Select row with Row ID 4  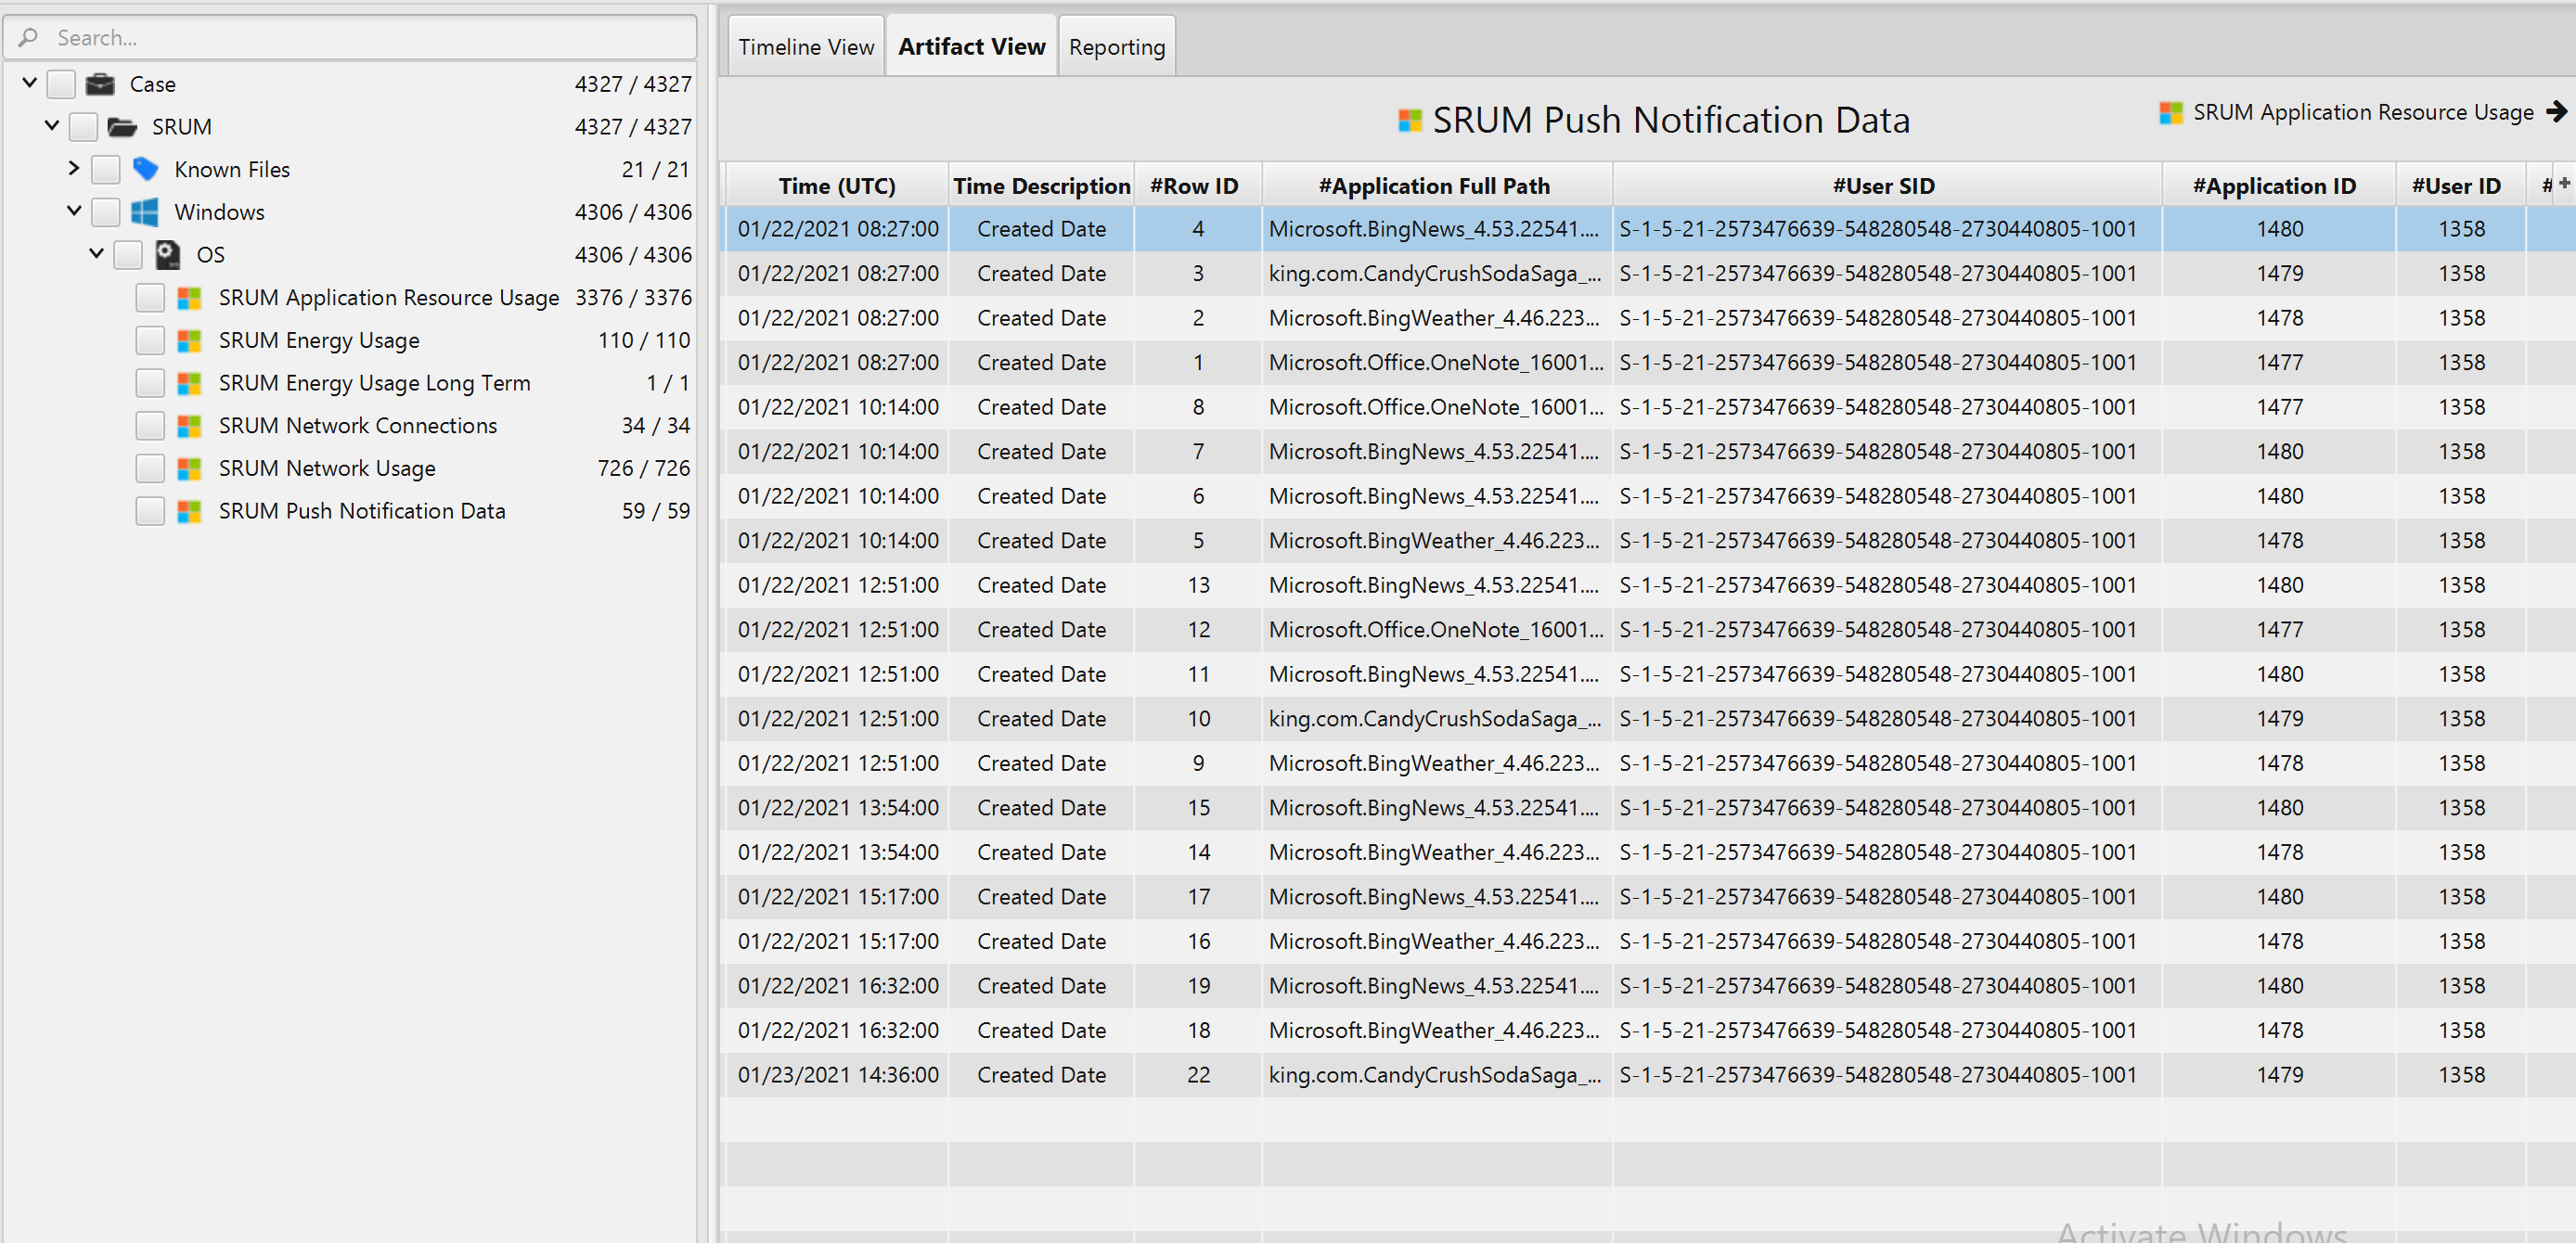(1648, 229)
